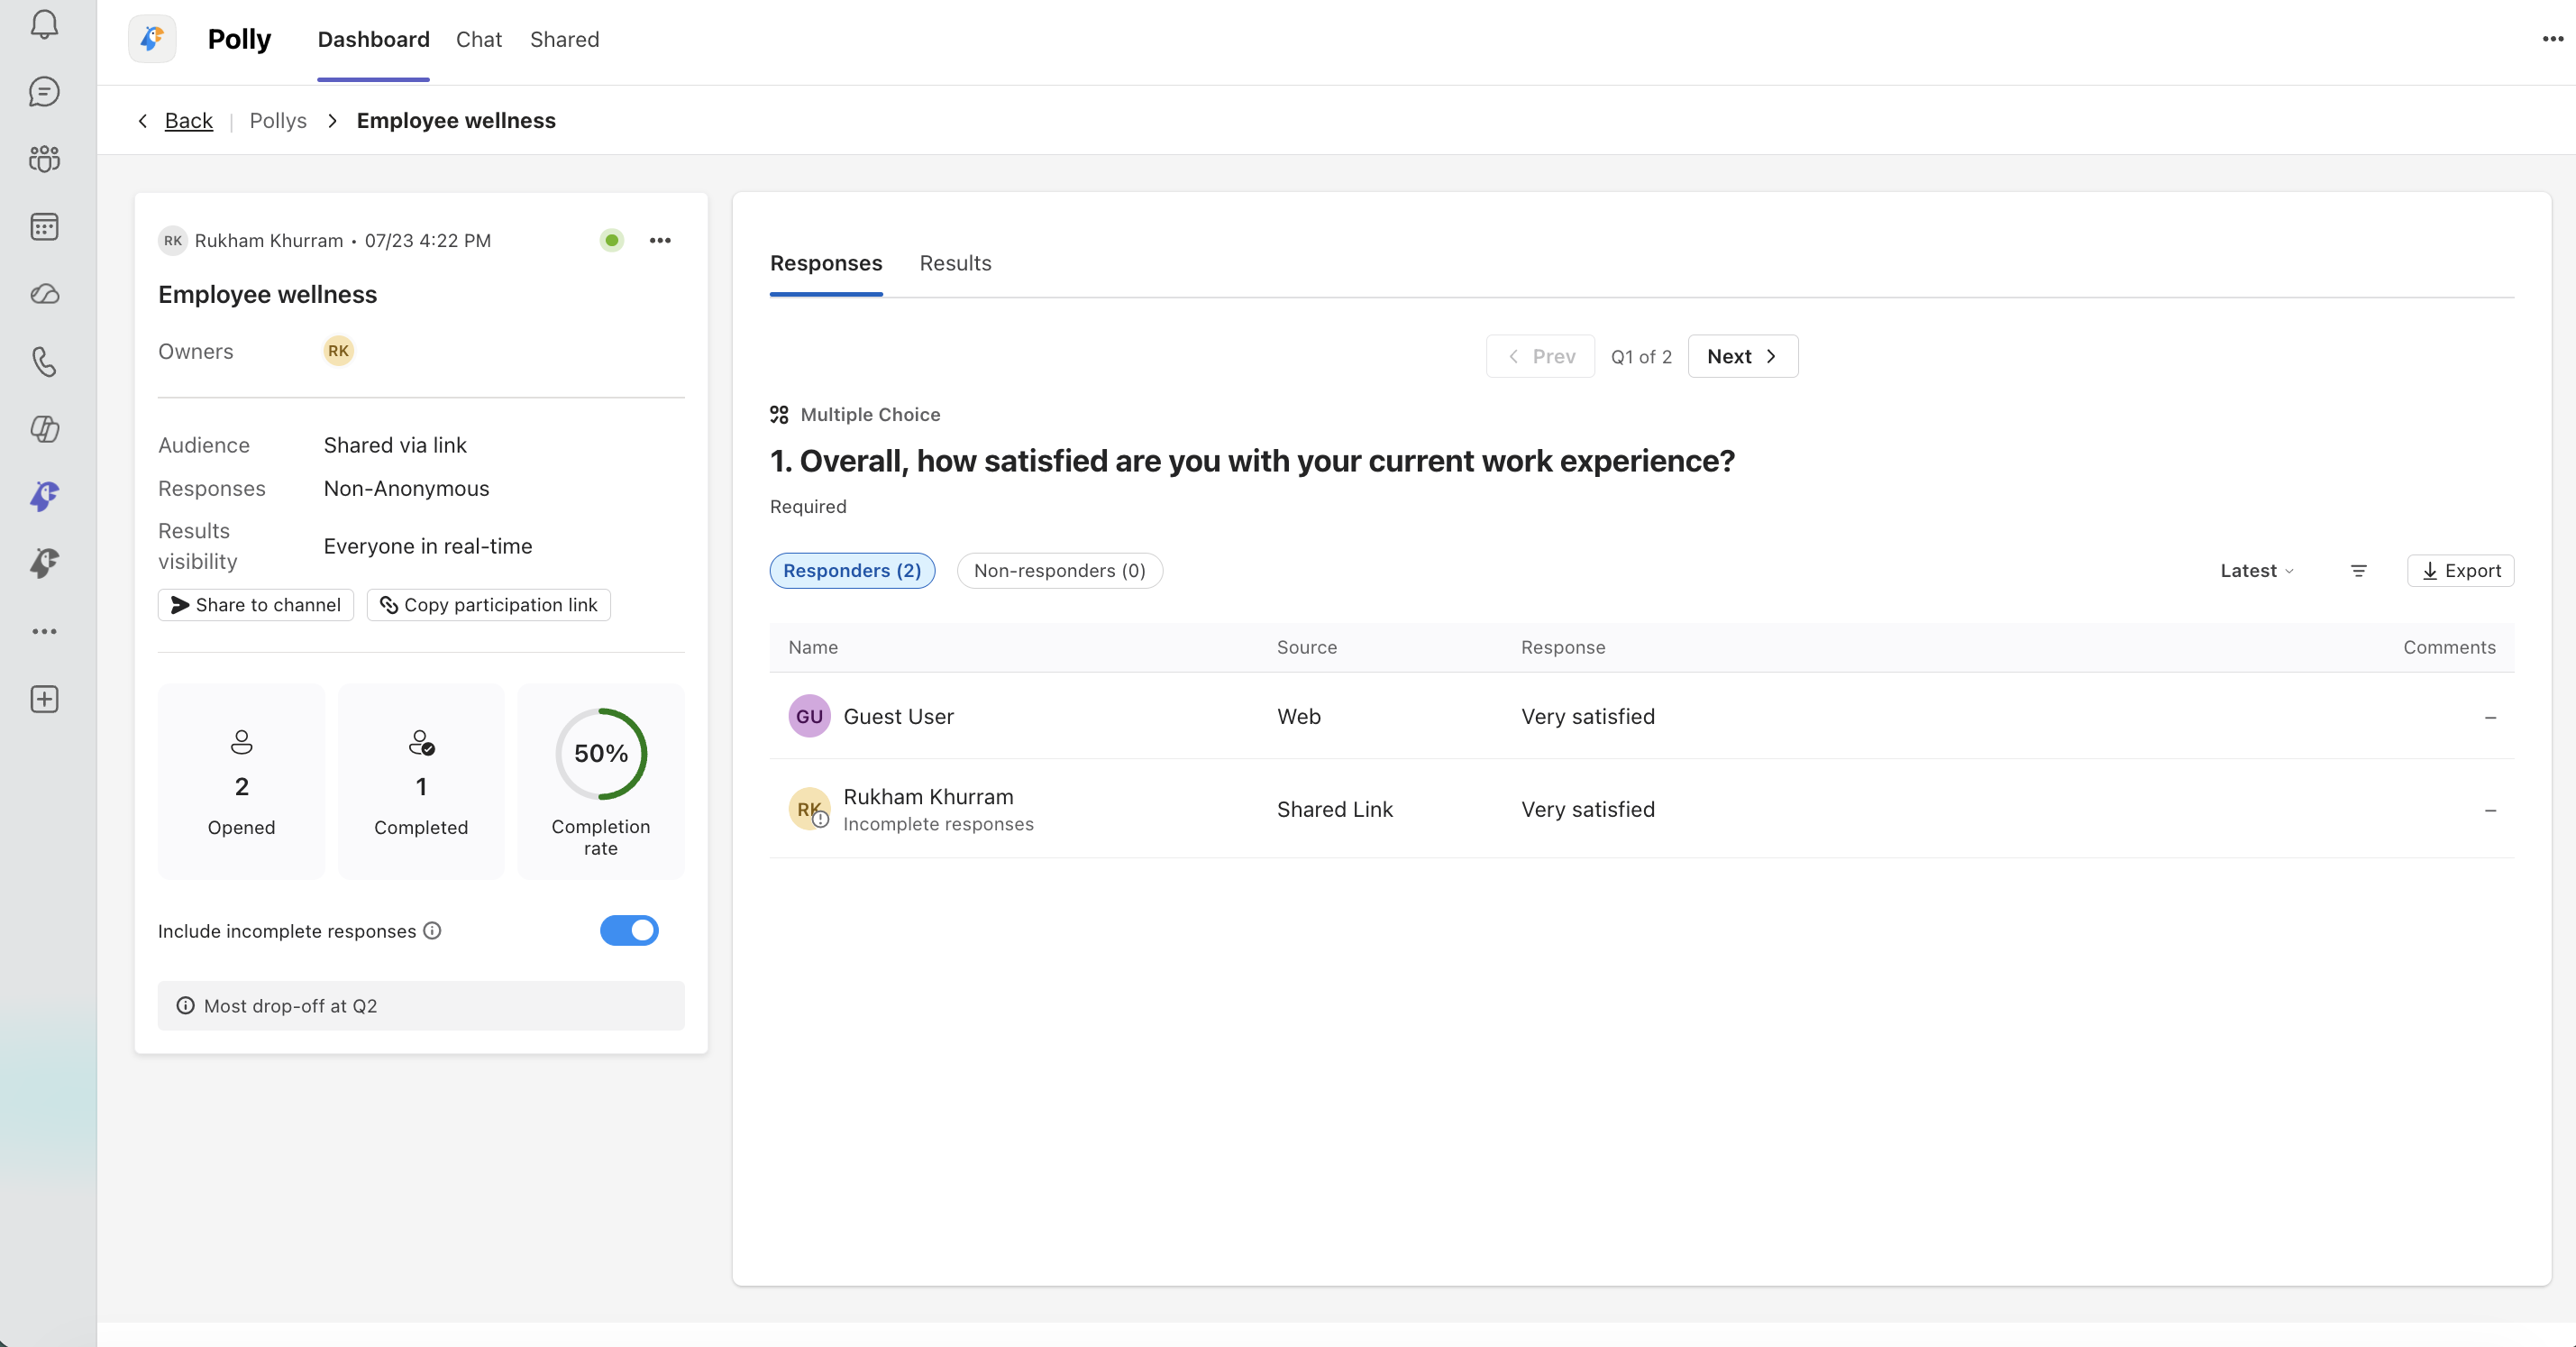This screenshot has height=1347, width=2576.
Task: Click the Non-Anonymous responses value
Action: pyautogui.click(x=406, y=488)
